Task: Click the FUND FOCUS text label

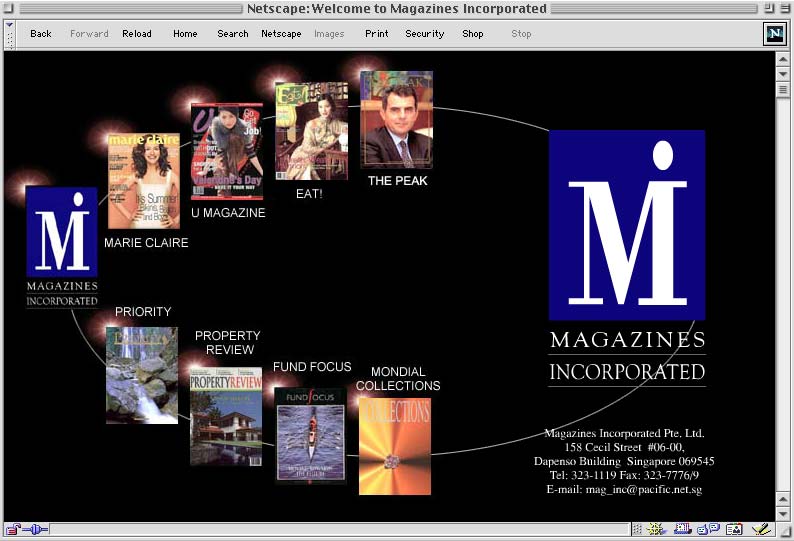Action: pos(312,367)
